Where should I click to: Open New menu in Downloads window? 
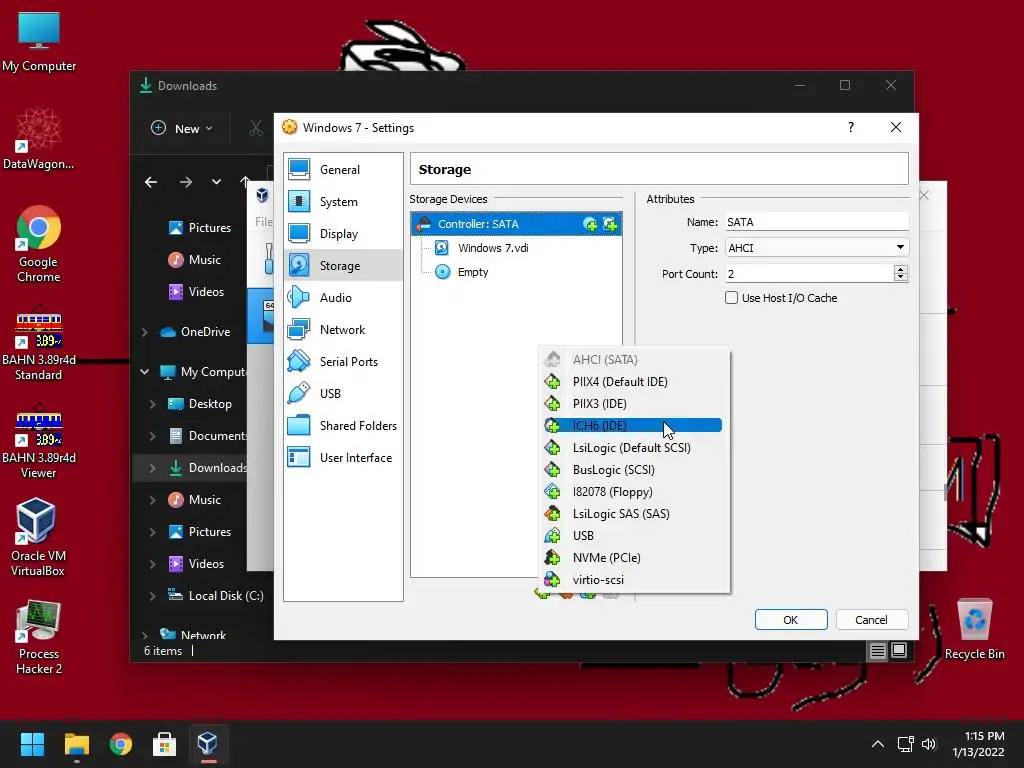182,129
